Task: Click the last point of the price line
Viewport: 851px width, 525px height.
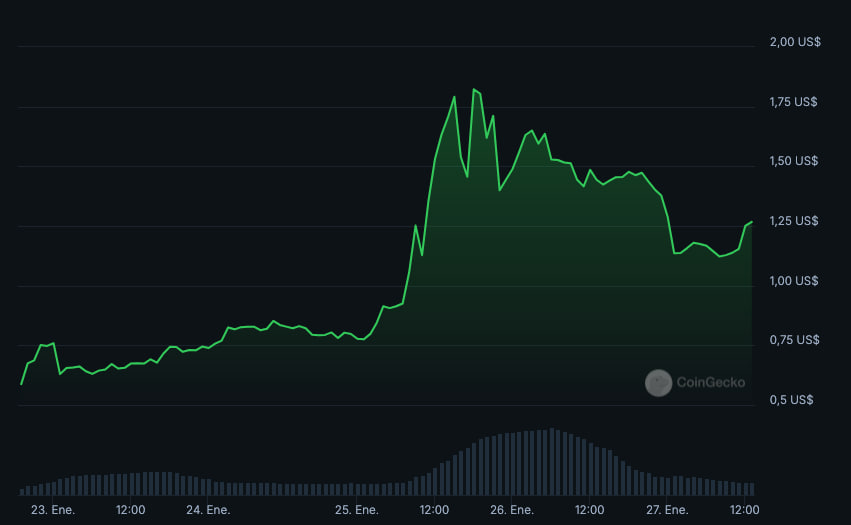Action: tap(751, 222)
